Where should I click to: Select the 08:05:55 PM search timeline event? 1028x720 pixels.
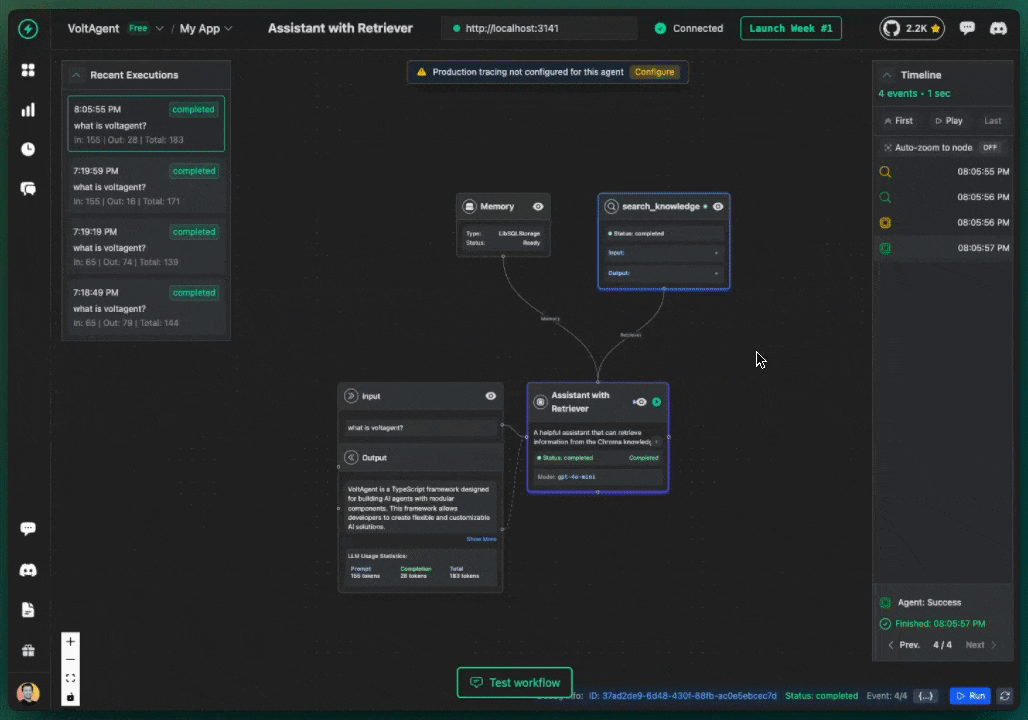coord(943,172)
